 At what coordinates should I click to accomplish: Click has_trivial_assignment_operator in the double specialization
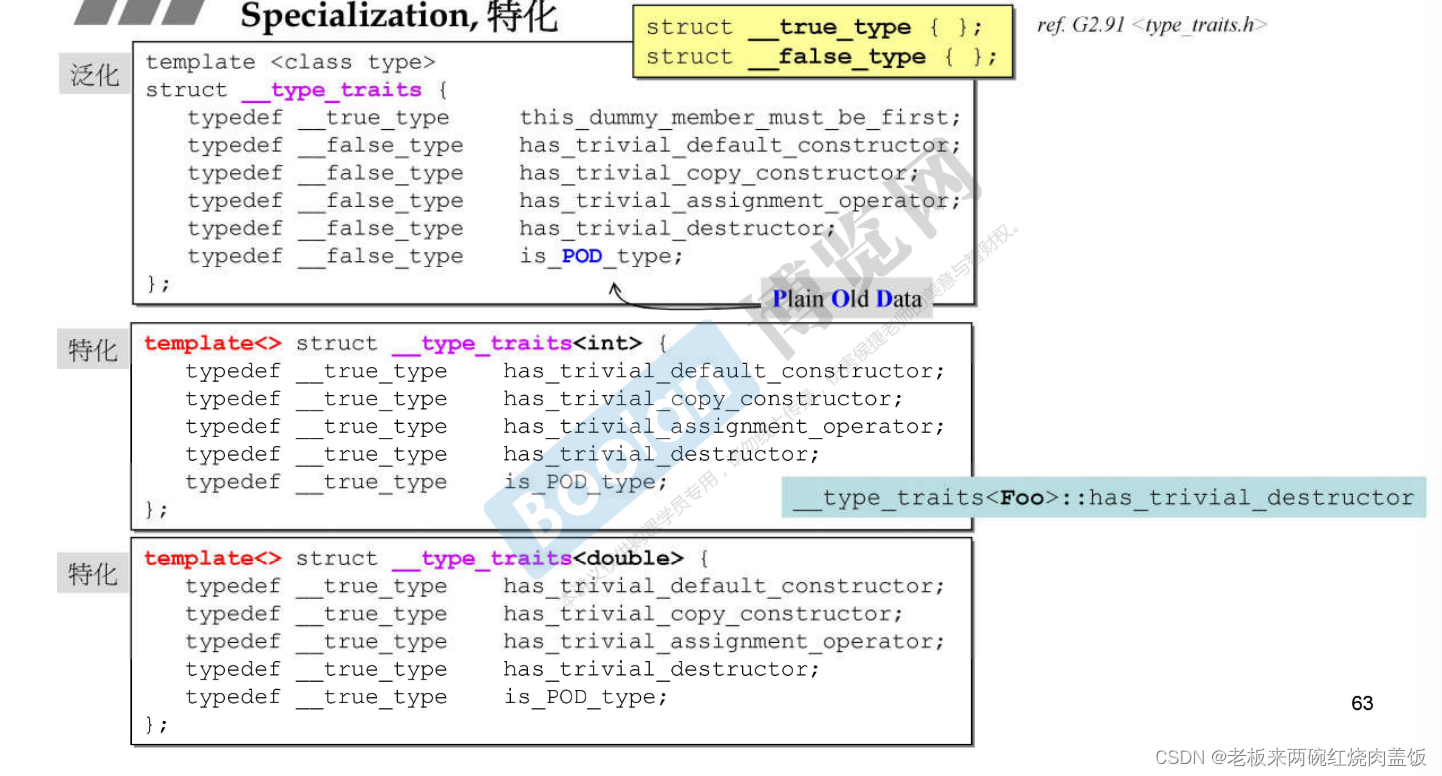(724, 642)
